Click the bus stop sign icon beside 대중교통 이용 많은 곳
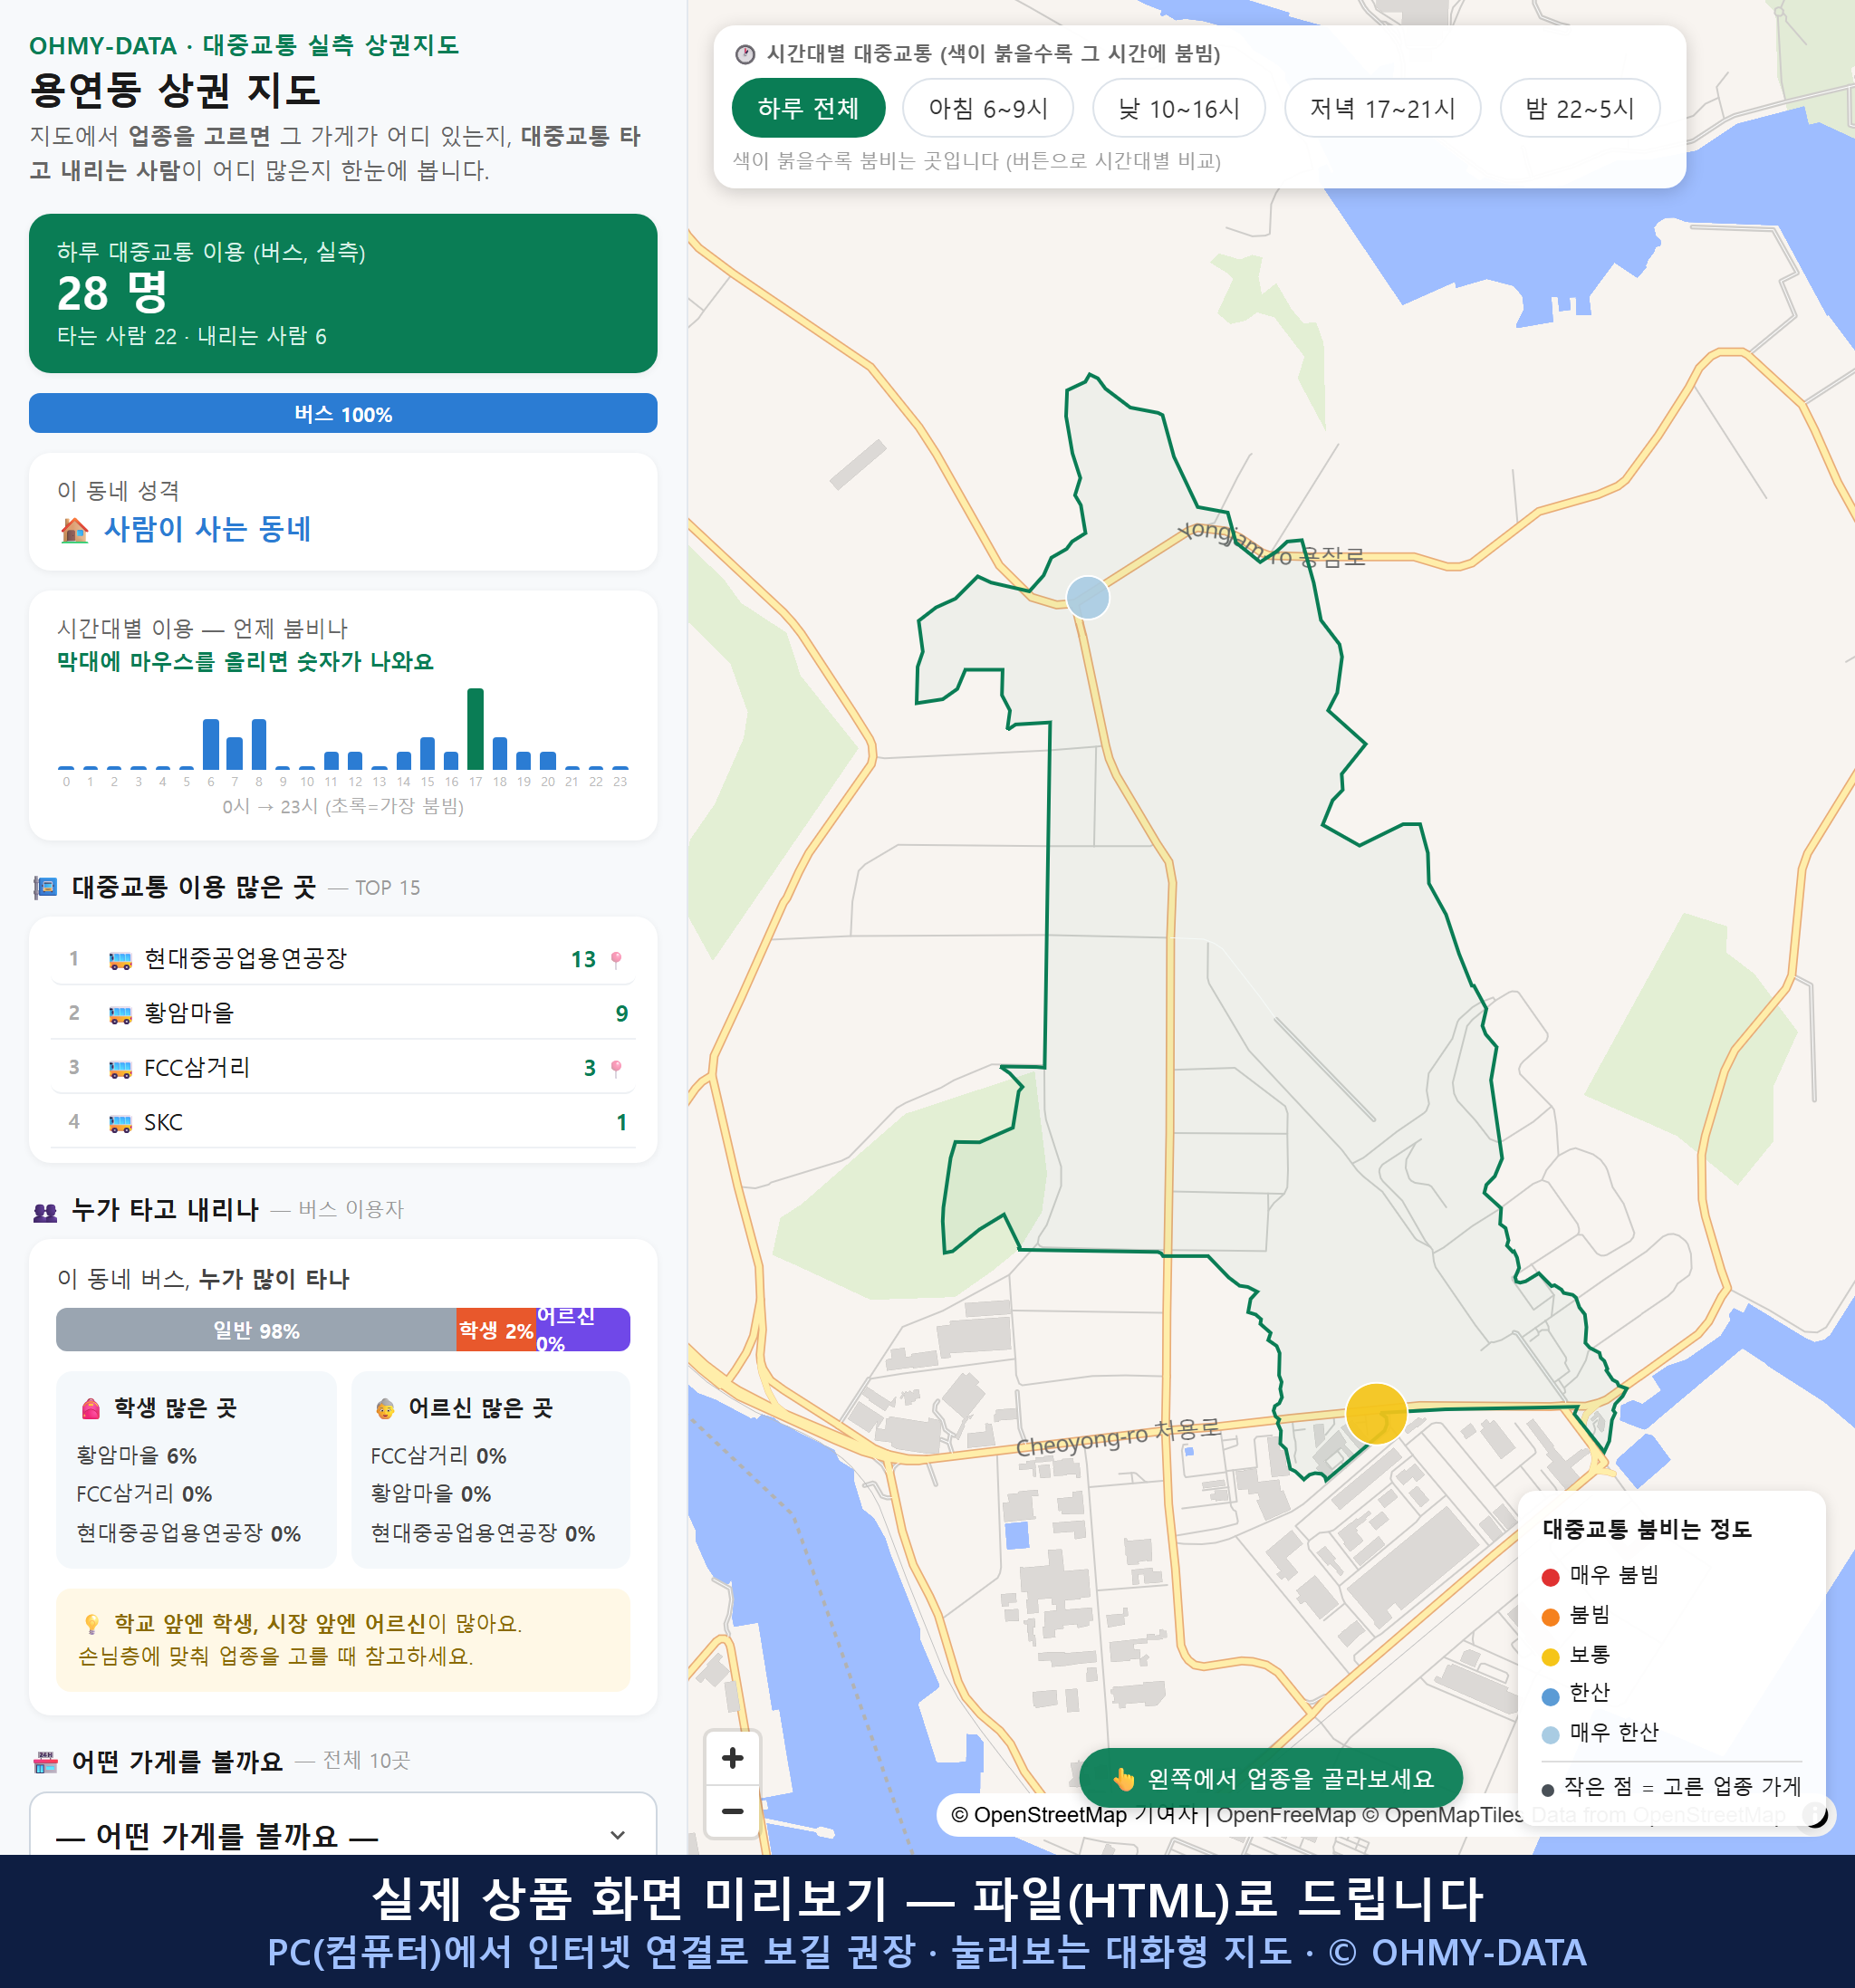Viewport: 1855px width, 1988px height. click(45, 887)
